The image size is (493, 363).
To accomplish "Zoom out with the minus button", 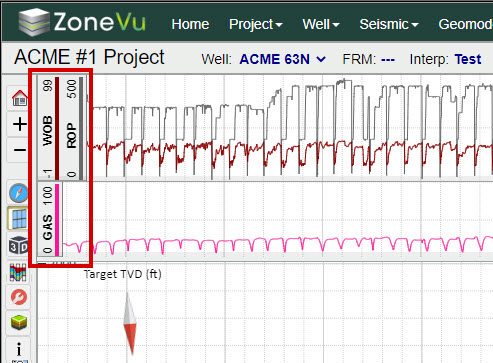I will (20, 150).
